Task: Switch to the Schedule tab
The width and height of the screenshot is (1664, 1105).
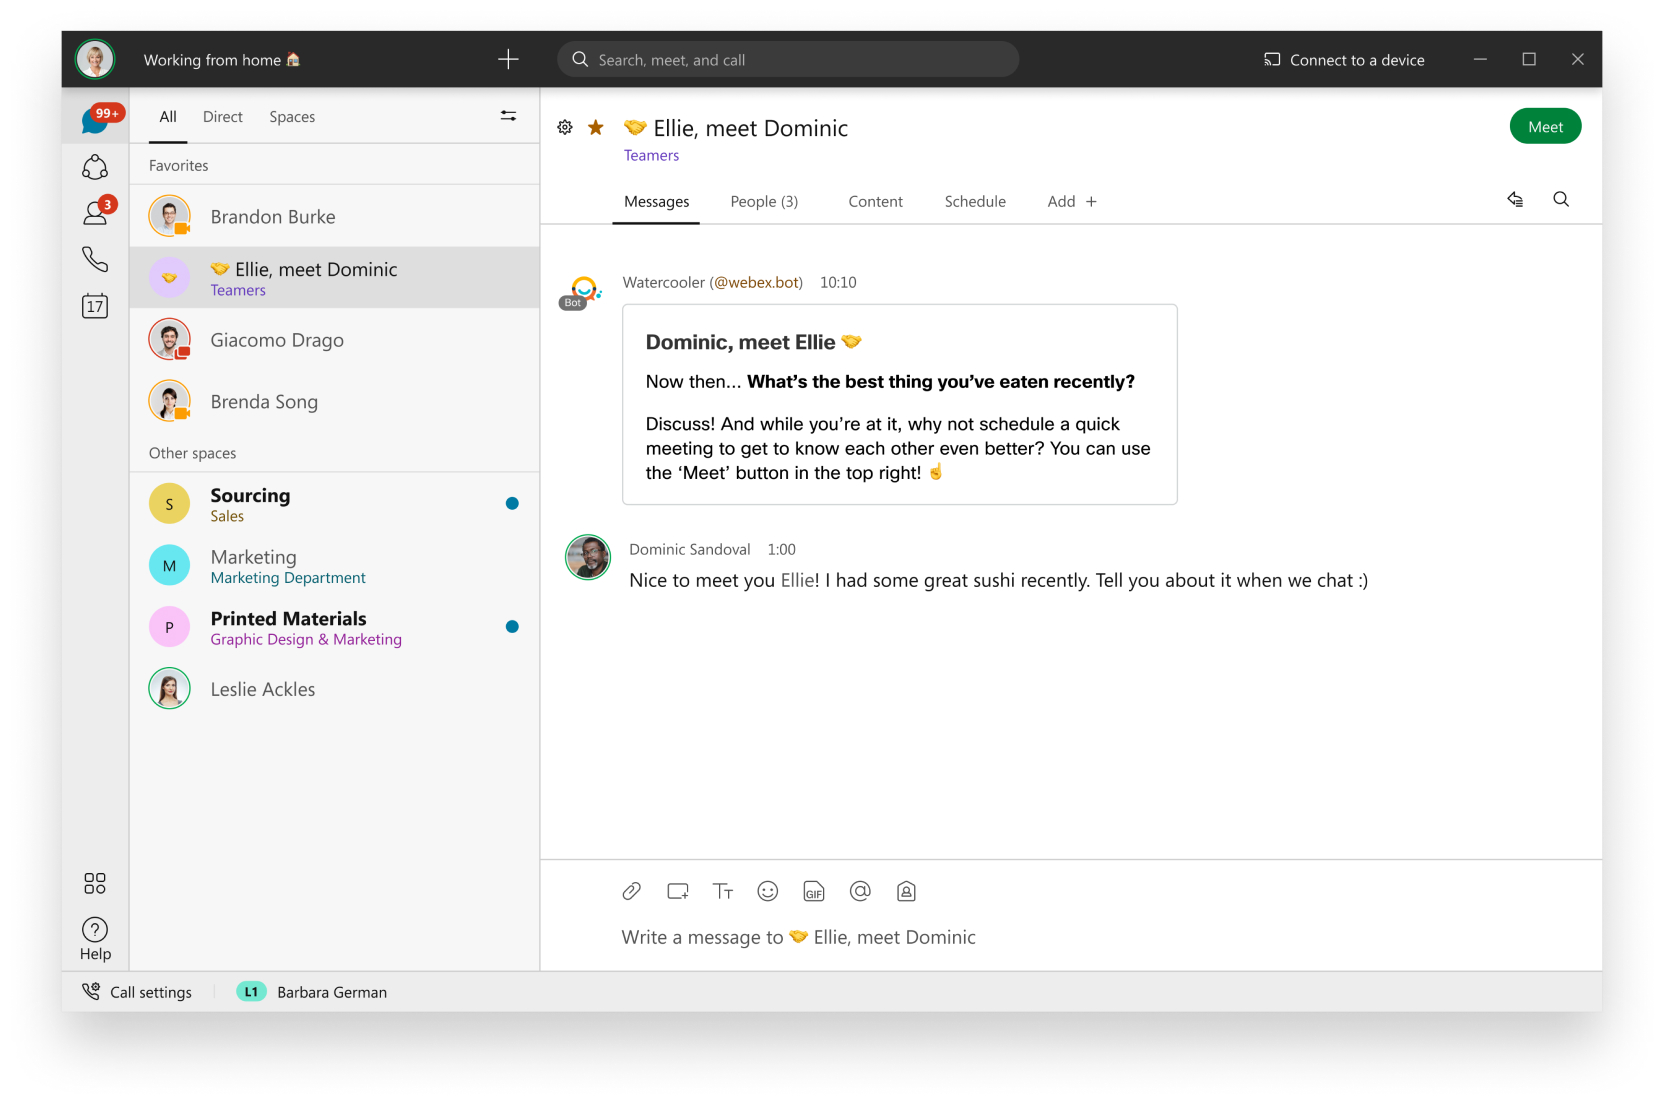Action: pyautogui.click(x=975, y=202)
